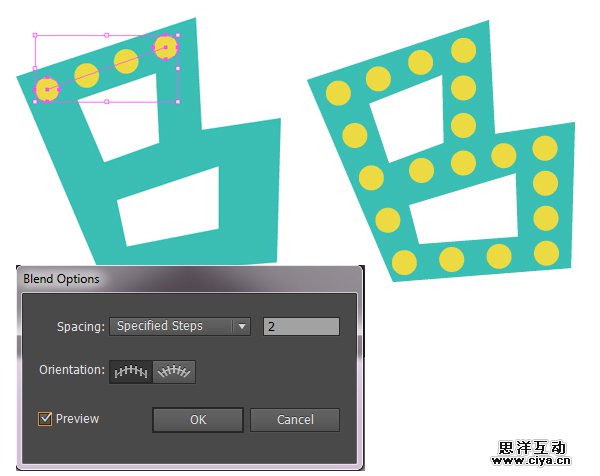This screenshot has width=600, height=476.
Task: Click the Blend Options title bar
Action: point(189,279)
